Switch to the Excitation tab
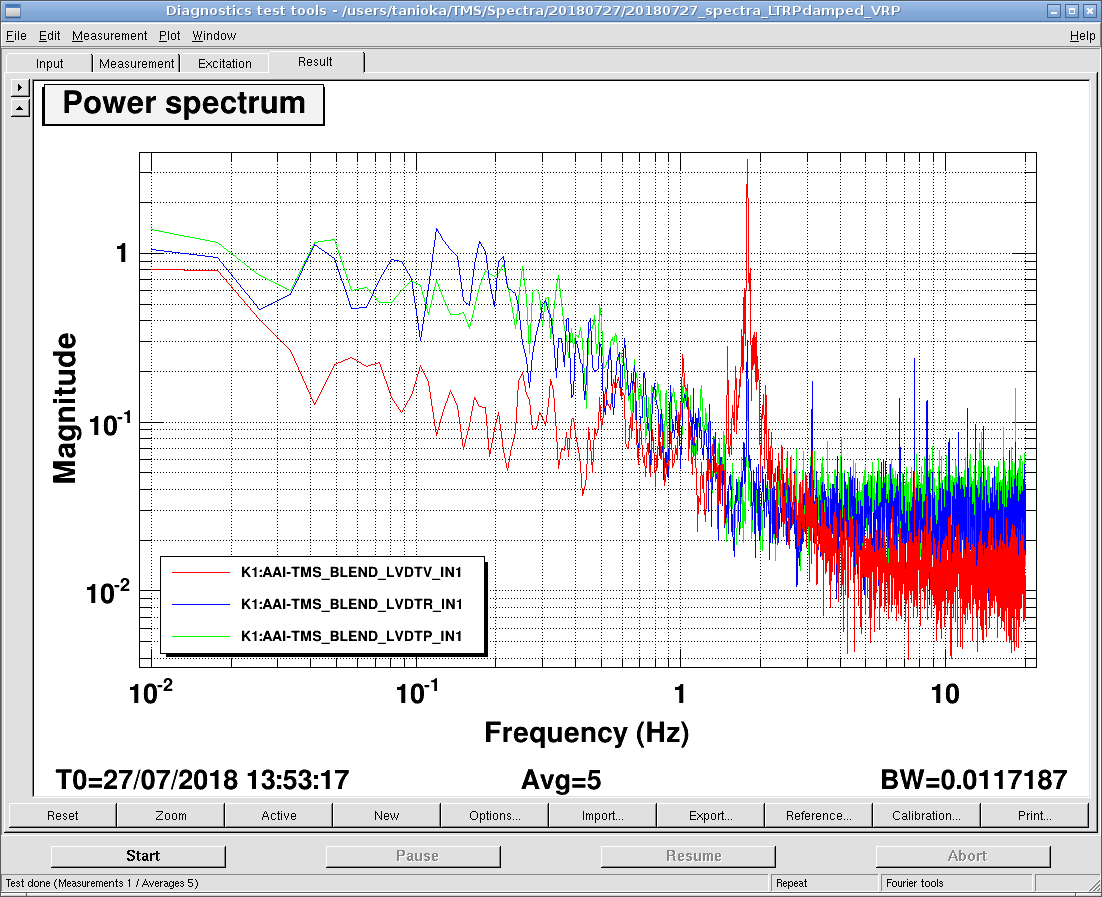Viewport: 1102px width, 897px height. [x=225, y=63]
